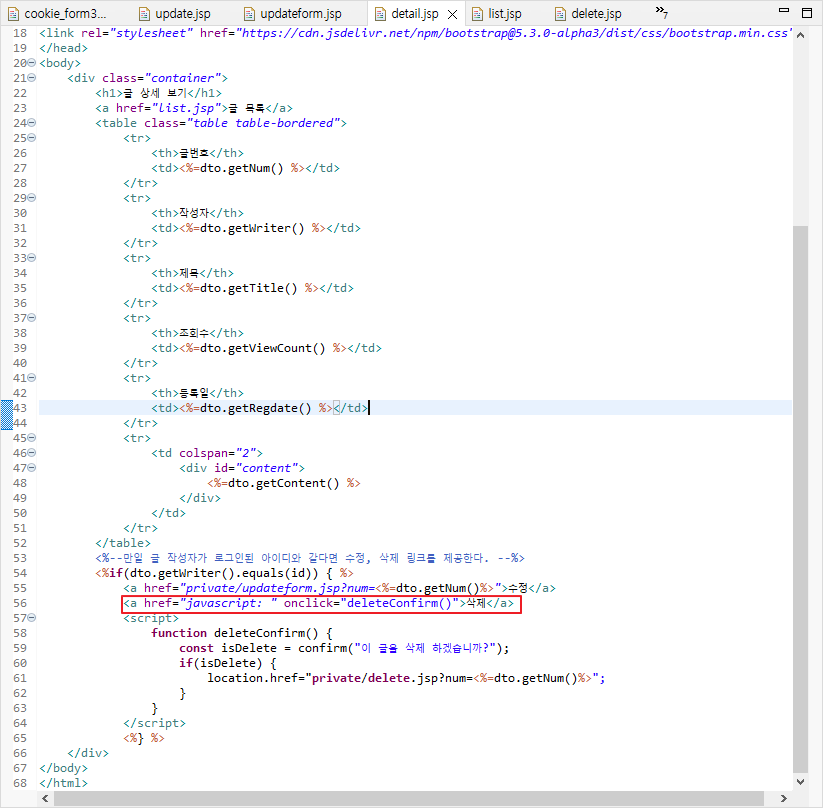Image resolution: width=823 pixels, height=808 pixels.
Task: Minimize the editor area
Action: (x=784, y=11)
